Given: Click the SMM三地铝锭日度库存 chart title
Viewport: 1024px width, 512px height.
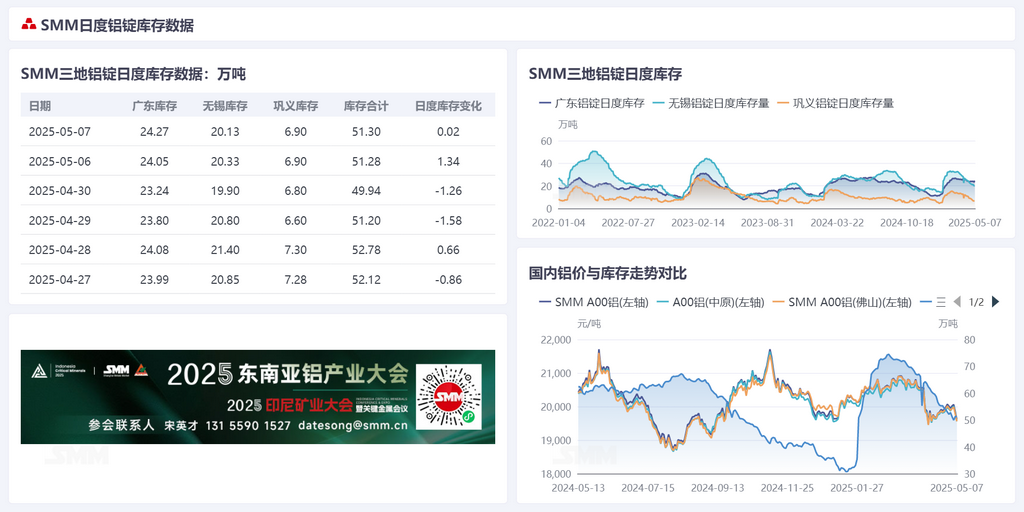Looking at the screenshot, I should coord(605,74).
